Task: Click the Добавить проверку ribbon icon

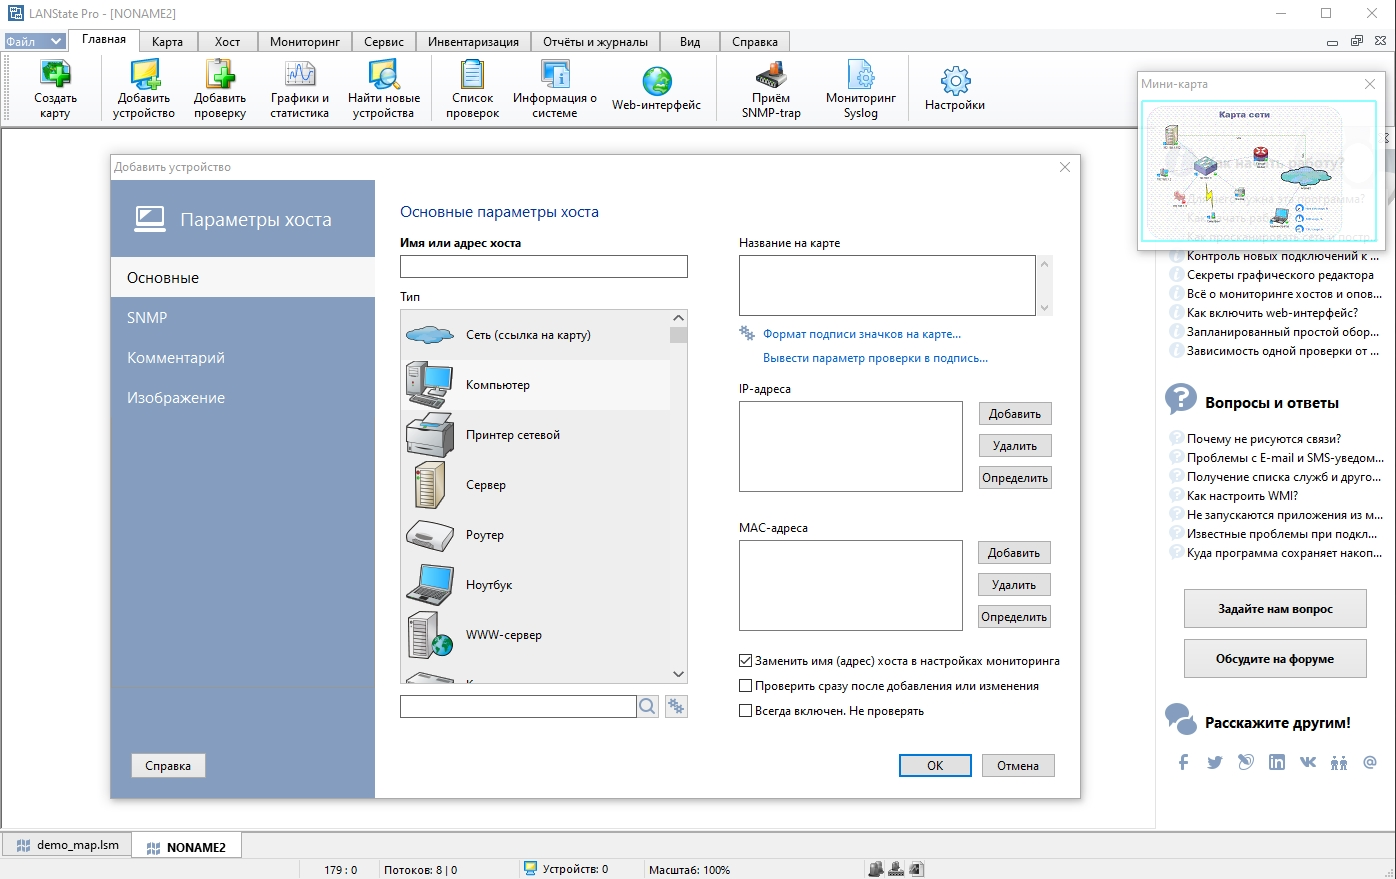Action: (x=220, y=89)
